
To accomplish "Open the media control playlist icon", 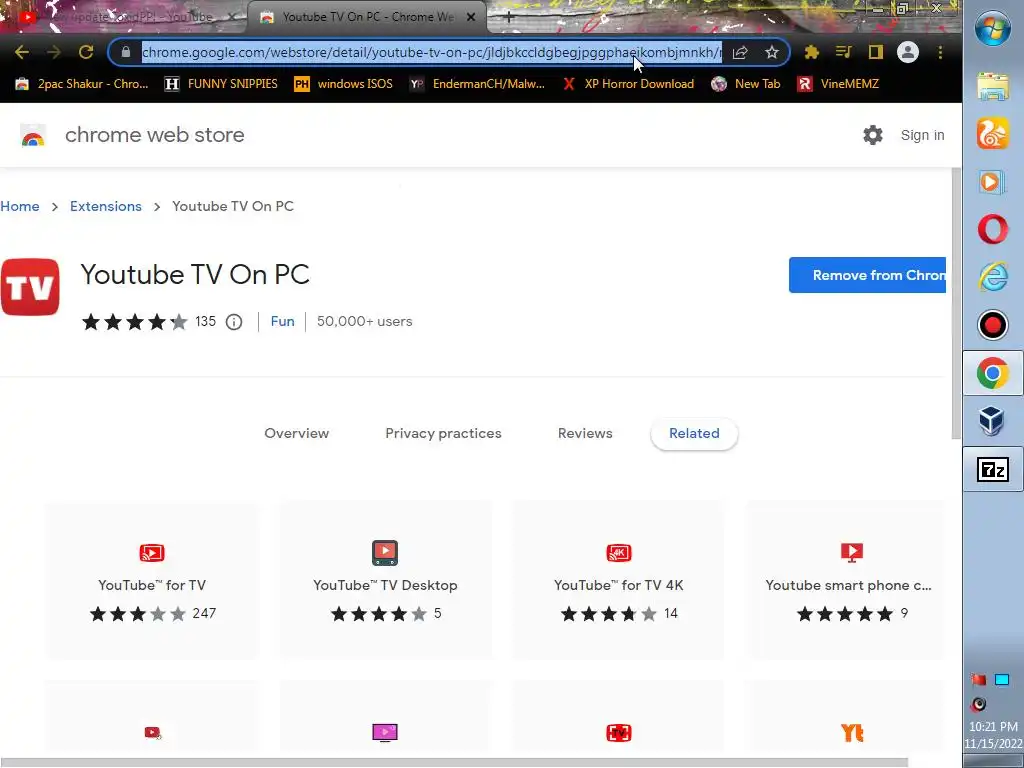I will [x=844, y=52].
